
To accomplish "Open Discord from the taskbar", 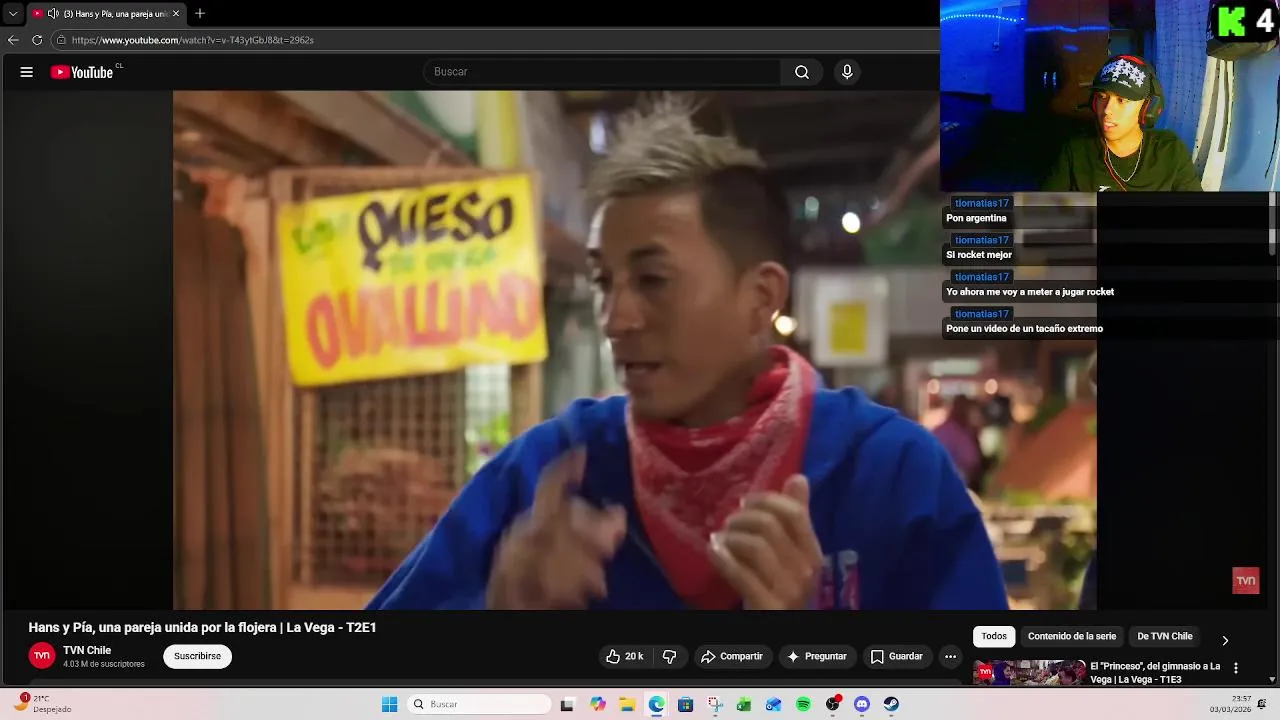I will click(x=862, y=704).
